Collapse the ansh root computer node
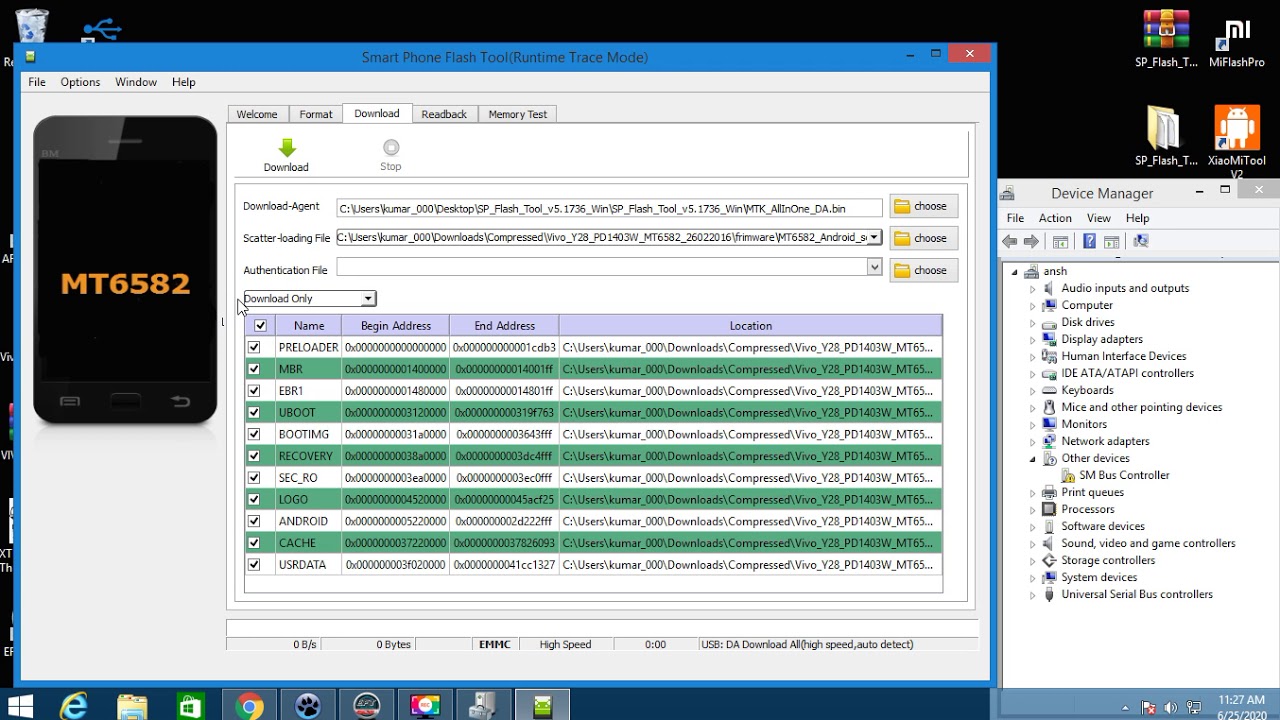 (1014, 271)
